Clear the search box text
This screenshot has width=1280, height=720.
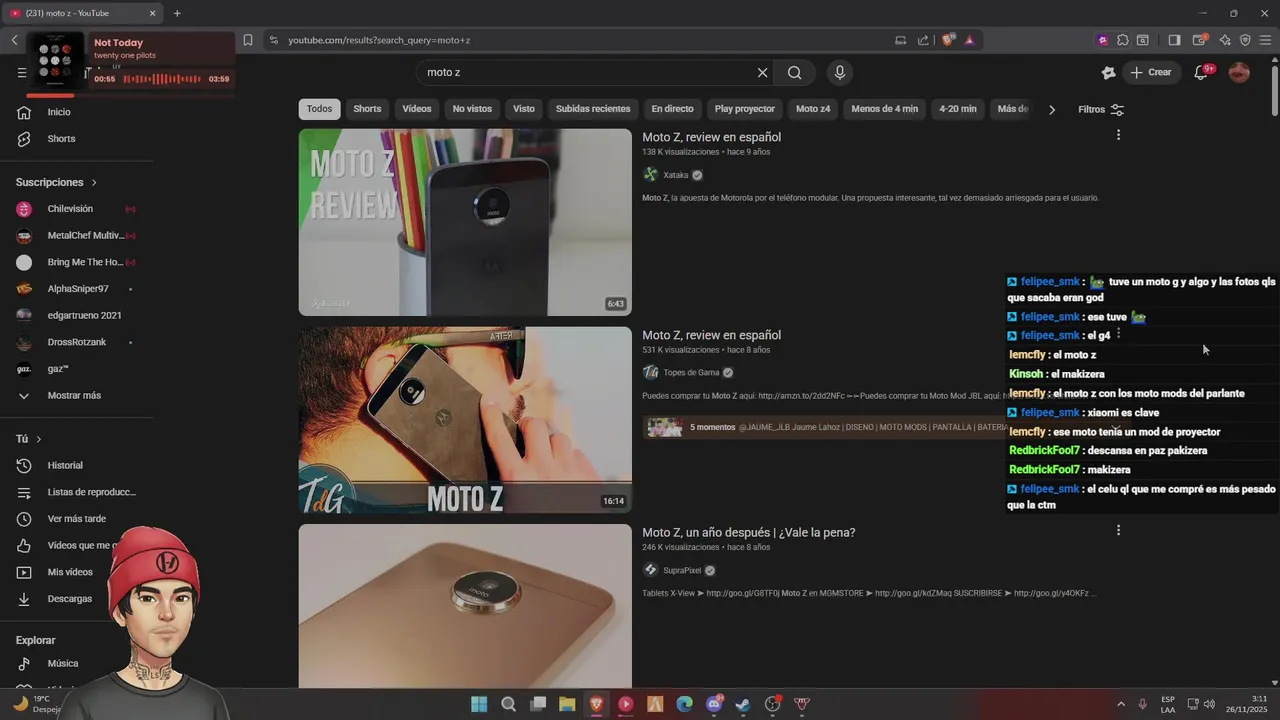[x=762, y=72]
